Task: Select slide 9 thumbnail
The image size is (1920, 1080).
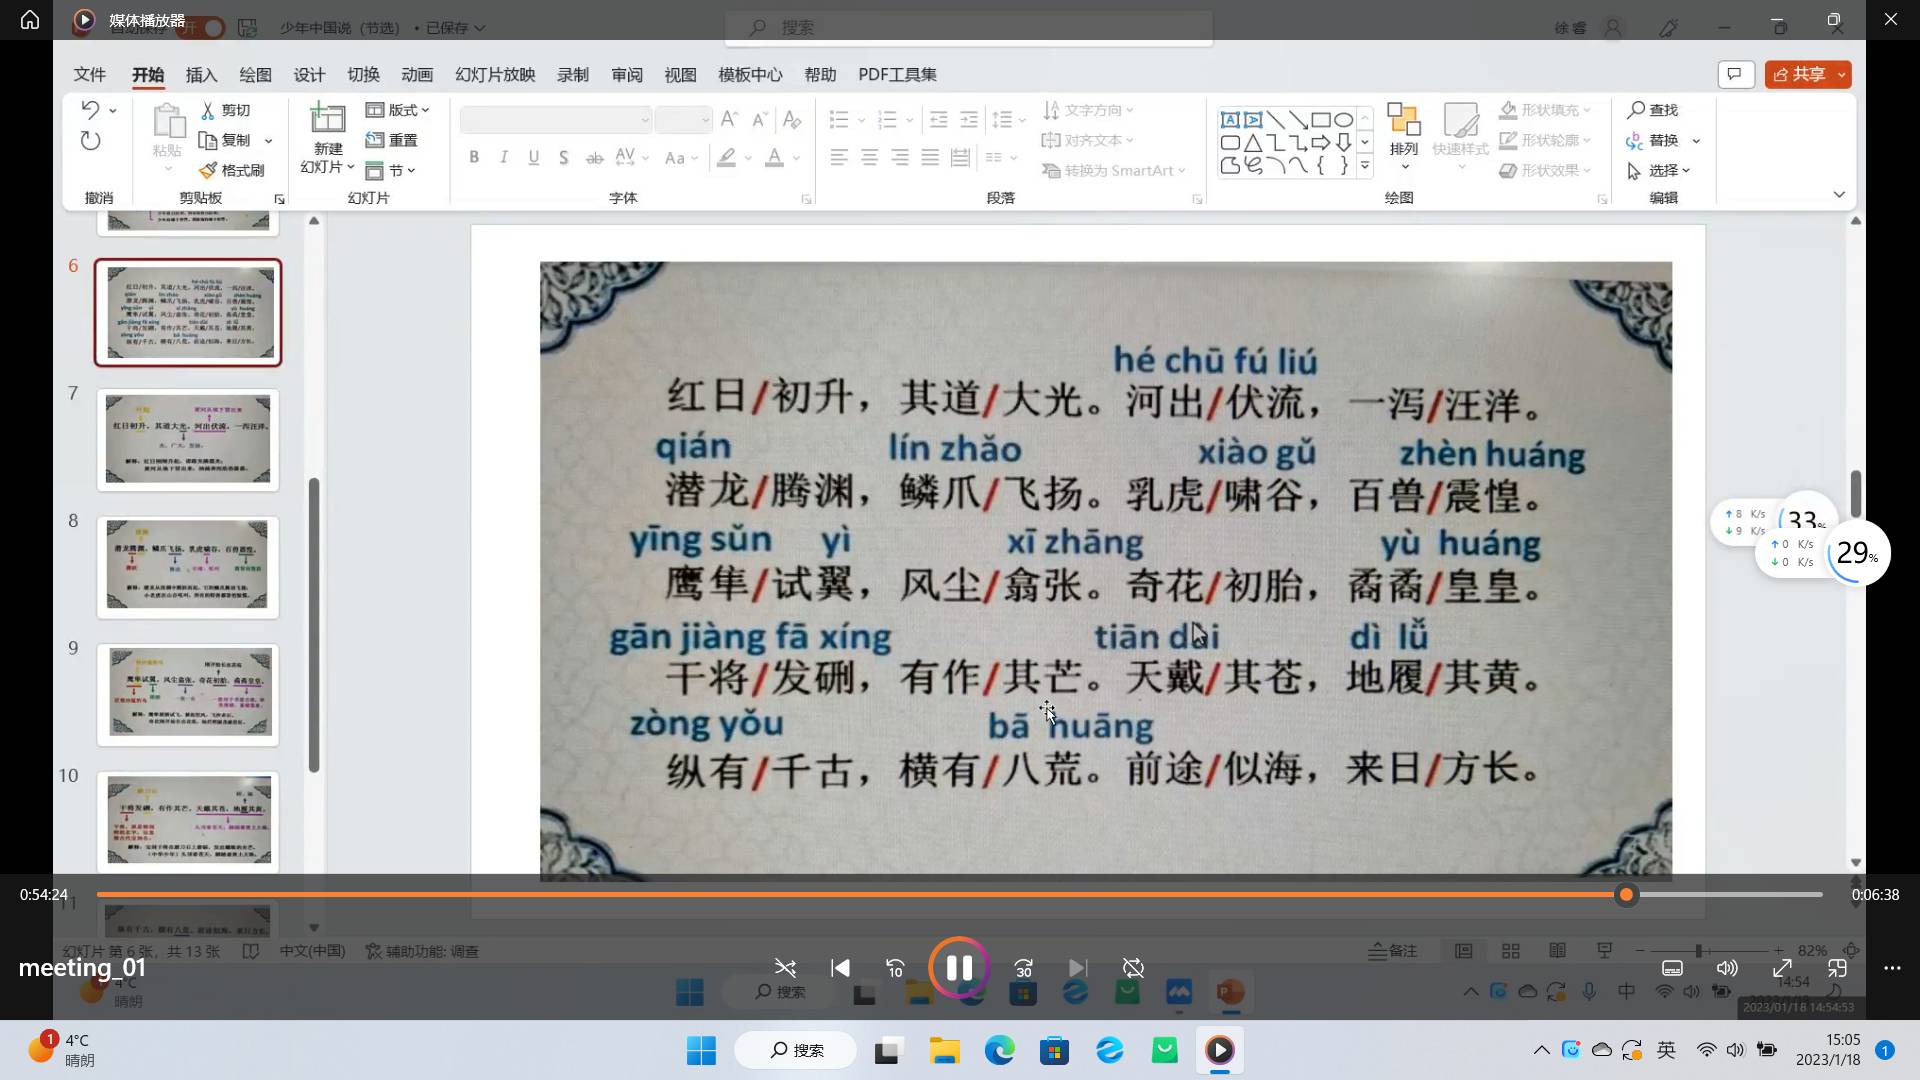Action: [x=188, y=694]
